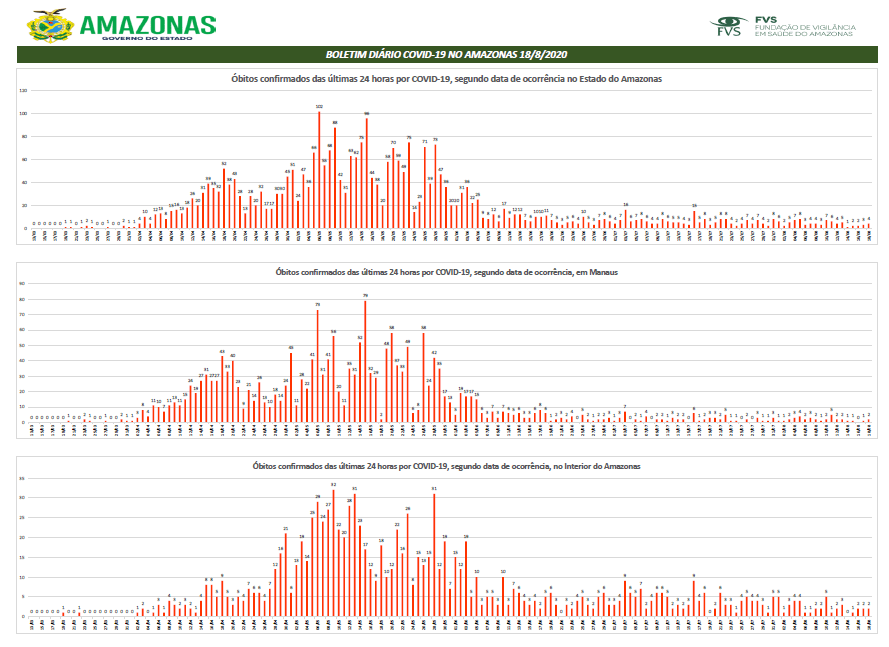Select the tallest bar labeled 102 in state chart

point(319,169)
